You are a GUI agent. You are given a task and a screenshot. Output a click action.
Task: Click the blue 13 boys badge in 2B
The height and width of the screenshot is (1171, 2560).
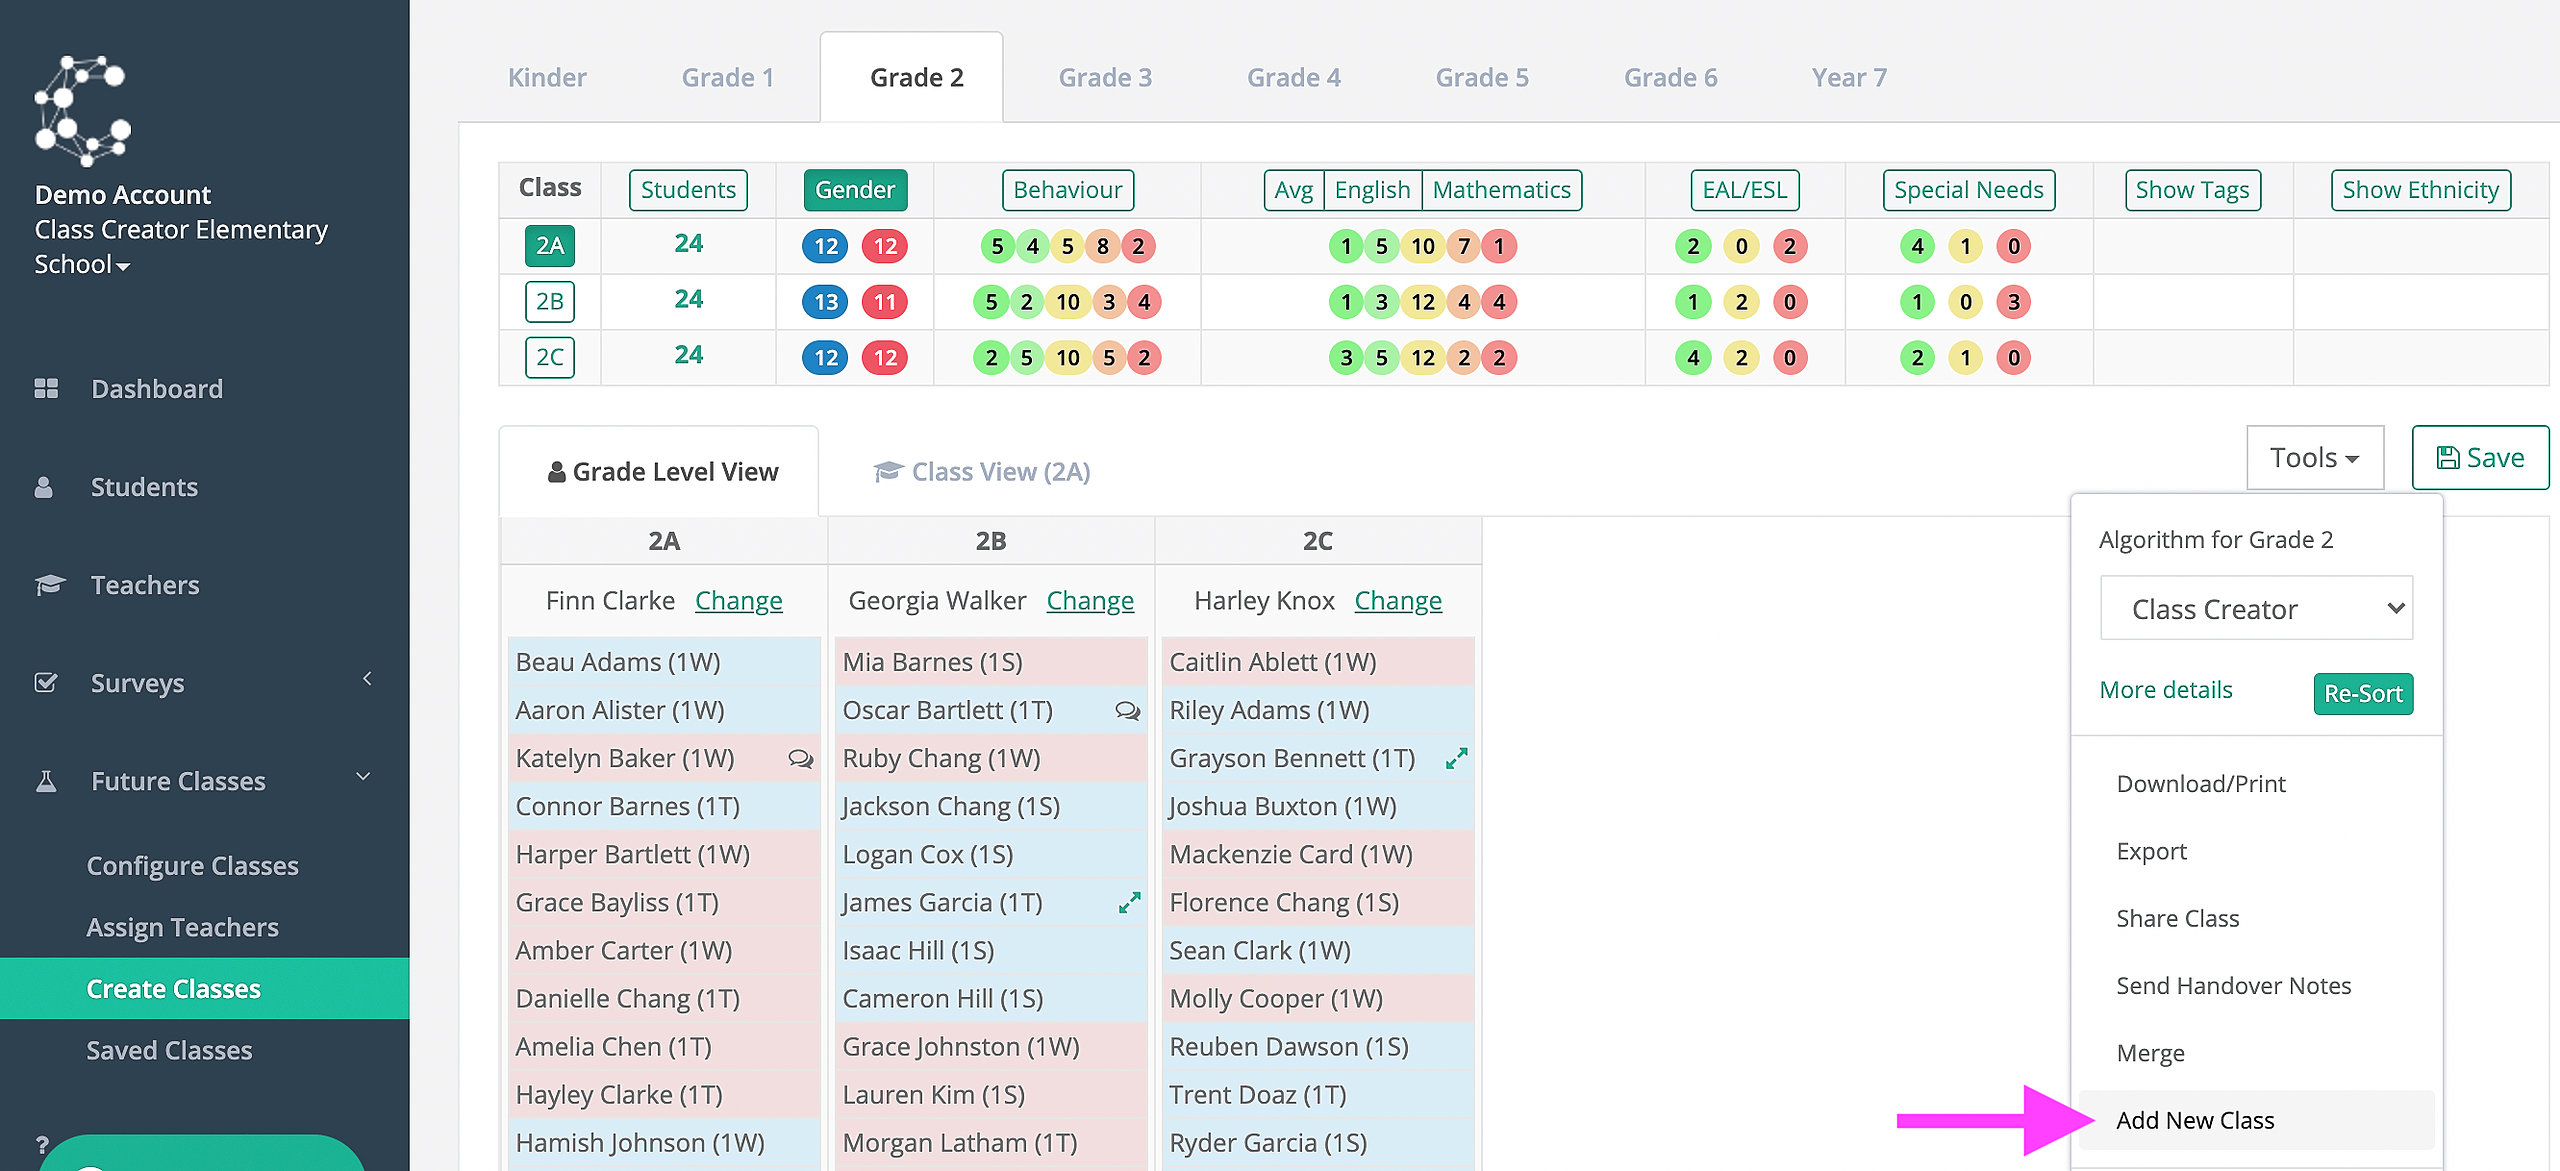pos(825,302)
